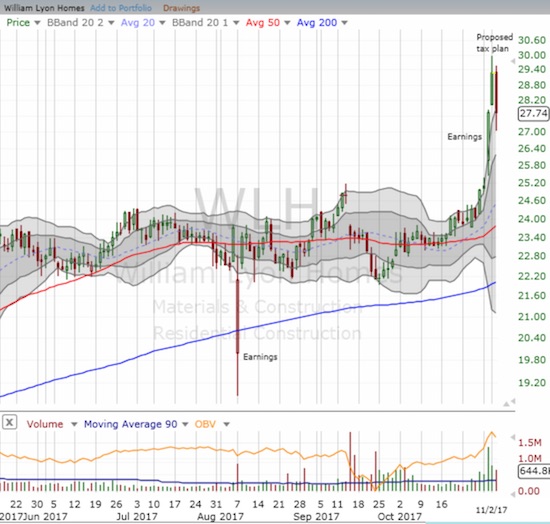Select the Volume label

45,424
